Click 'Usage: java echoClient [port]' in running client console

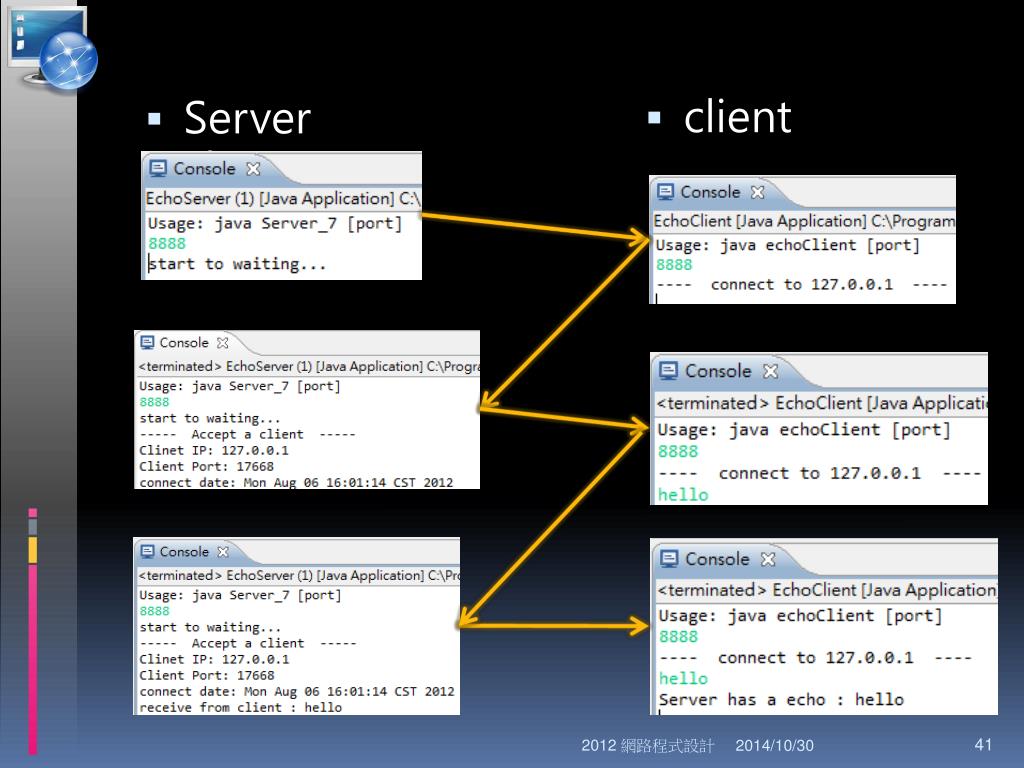coord(788,245)
